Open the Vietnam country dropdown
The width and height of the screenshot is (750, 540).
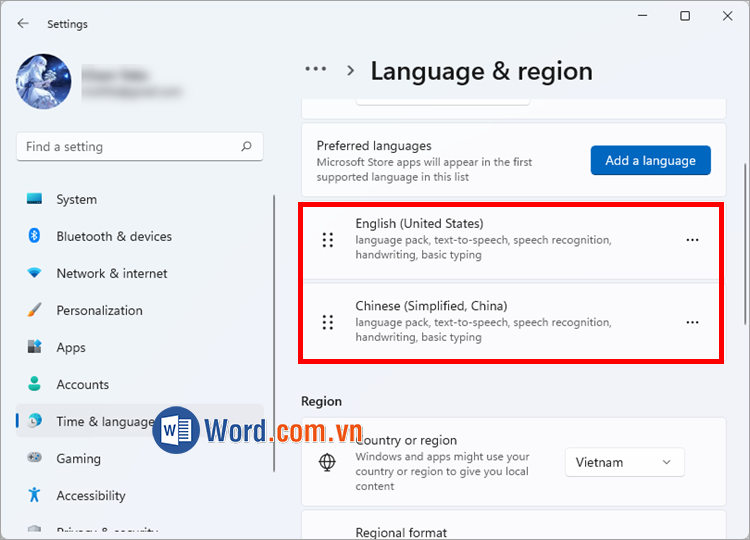pyautogui.click(x=625, y=462)
